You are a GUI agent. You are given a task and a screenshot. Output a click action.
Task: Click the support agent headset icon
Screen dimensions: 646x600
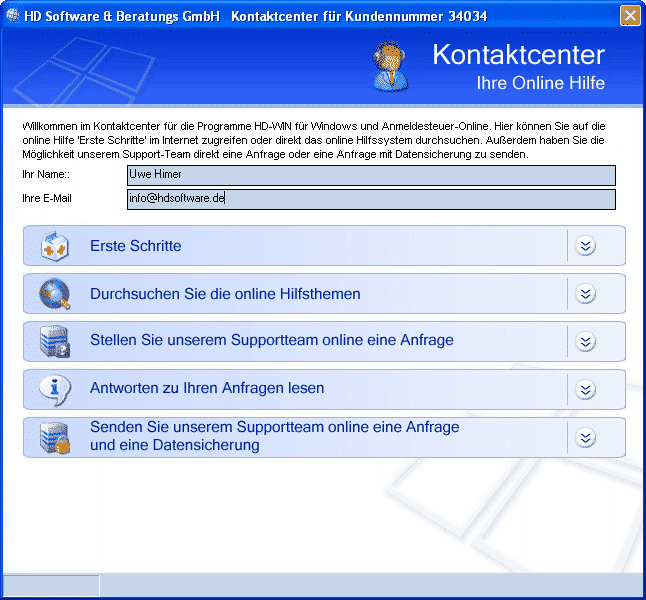click(390, 66)
